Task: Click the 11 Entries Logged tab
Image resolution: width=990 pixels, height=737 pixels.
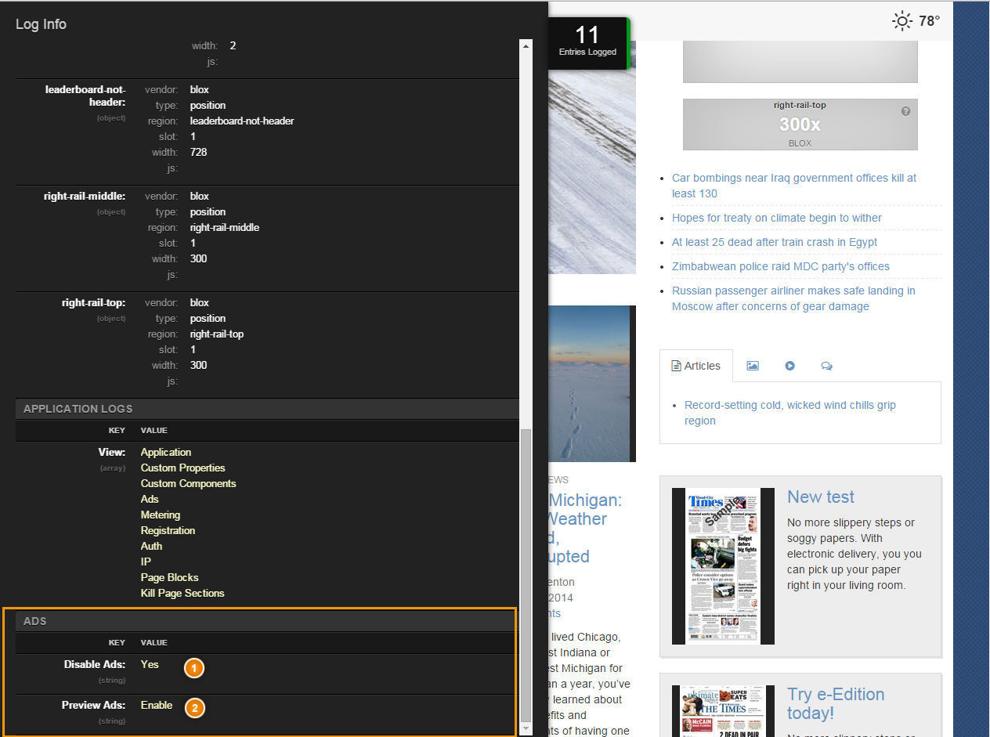Action: [x=587, y=42]
